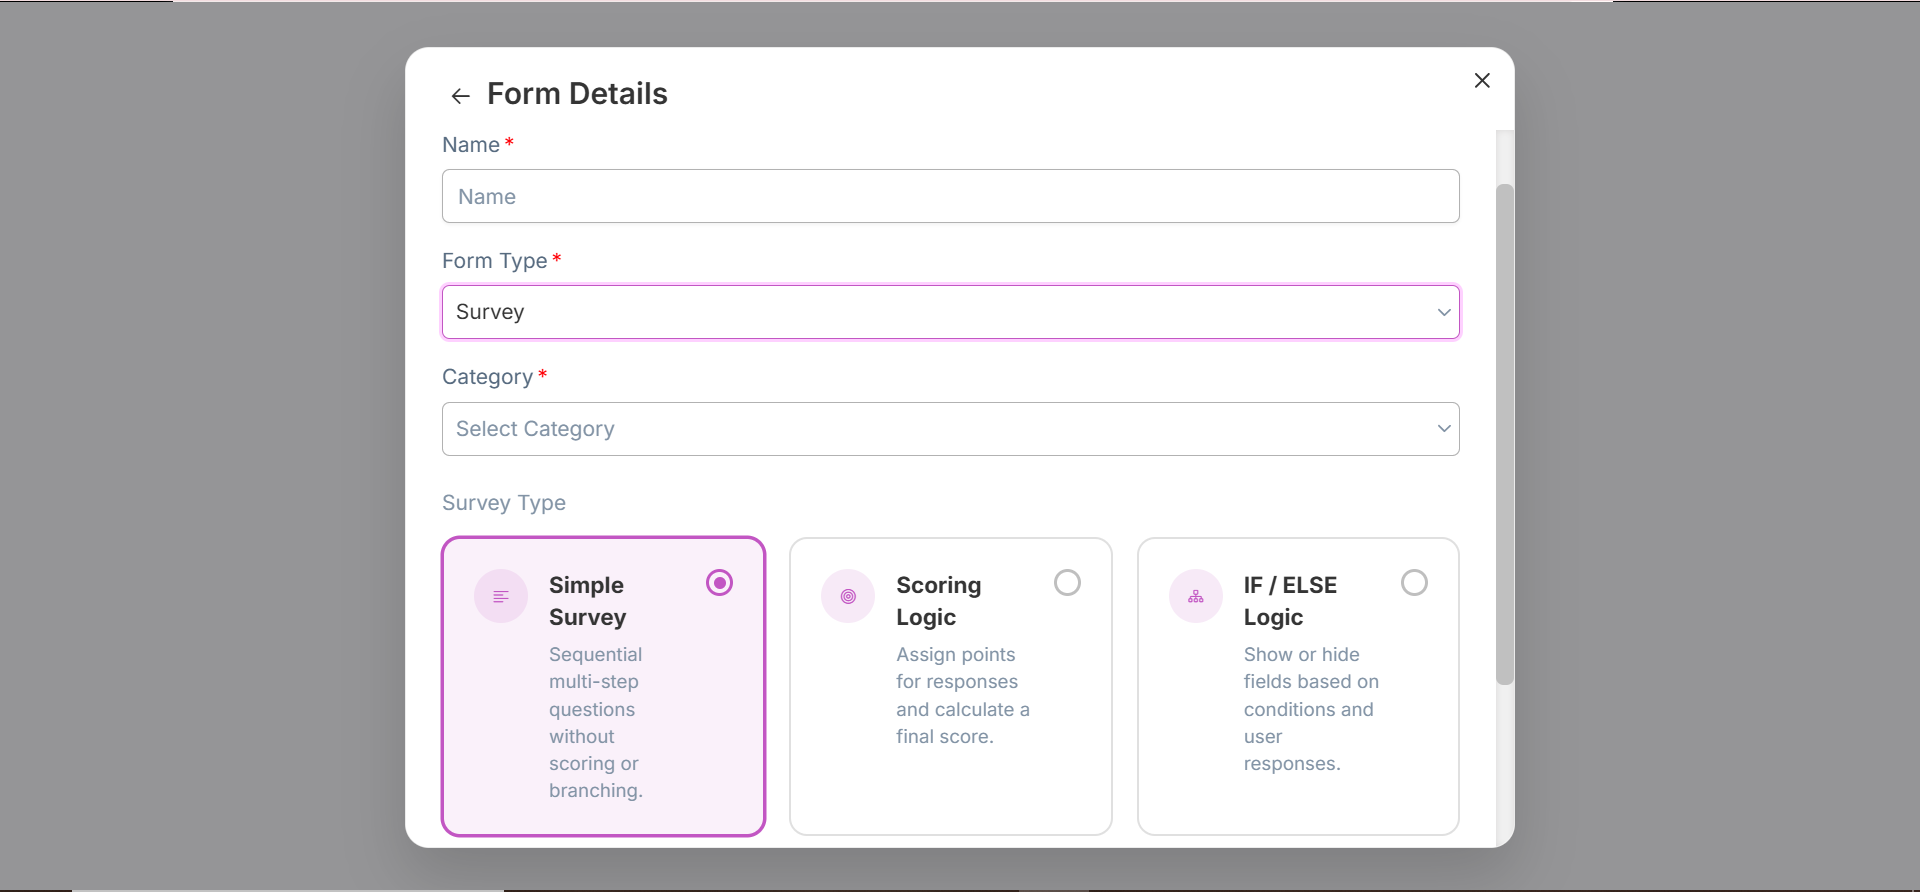Go back using the arrow beside Form Details
1920x892 pixels.
tap(460, 96)
